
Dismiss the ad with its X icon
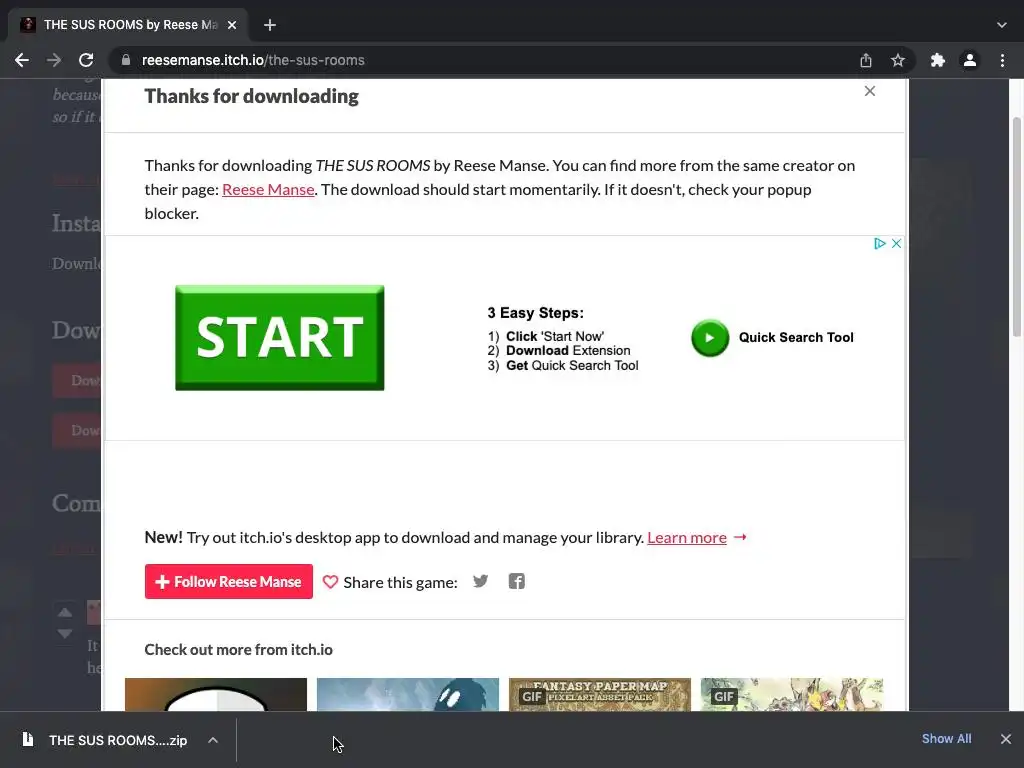coord(896,244)
